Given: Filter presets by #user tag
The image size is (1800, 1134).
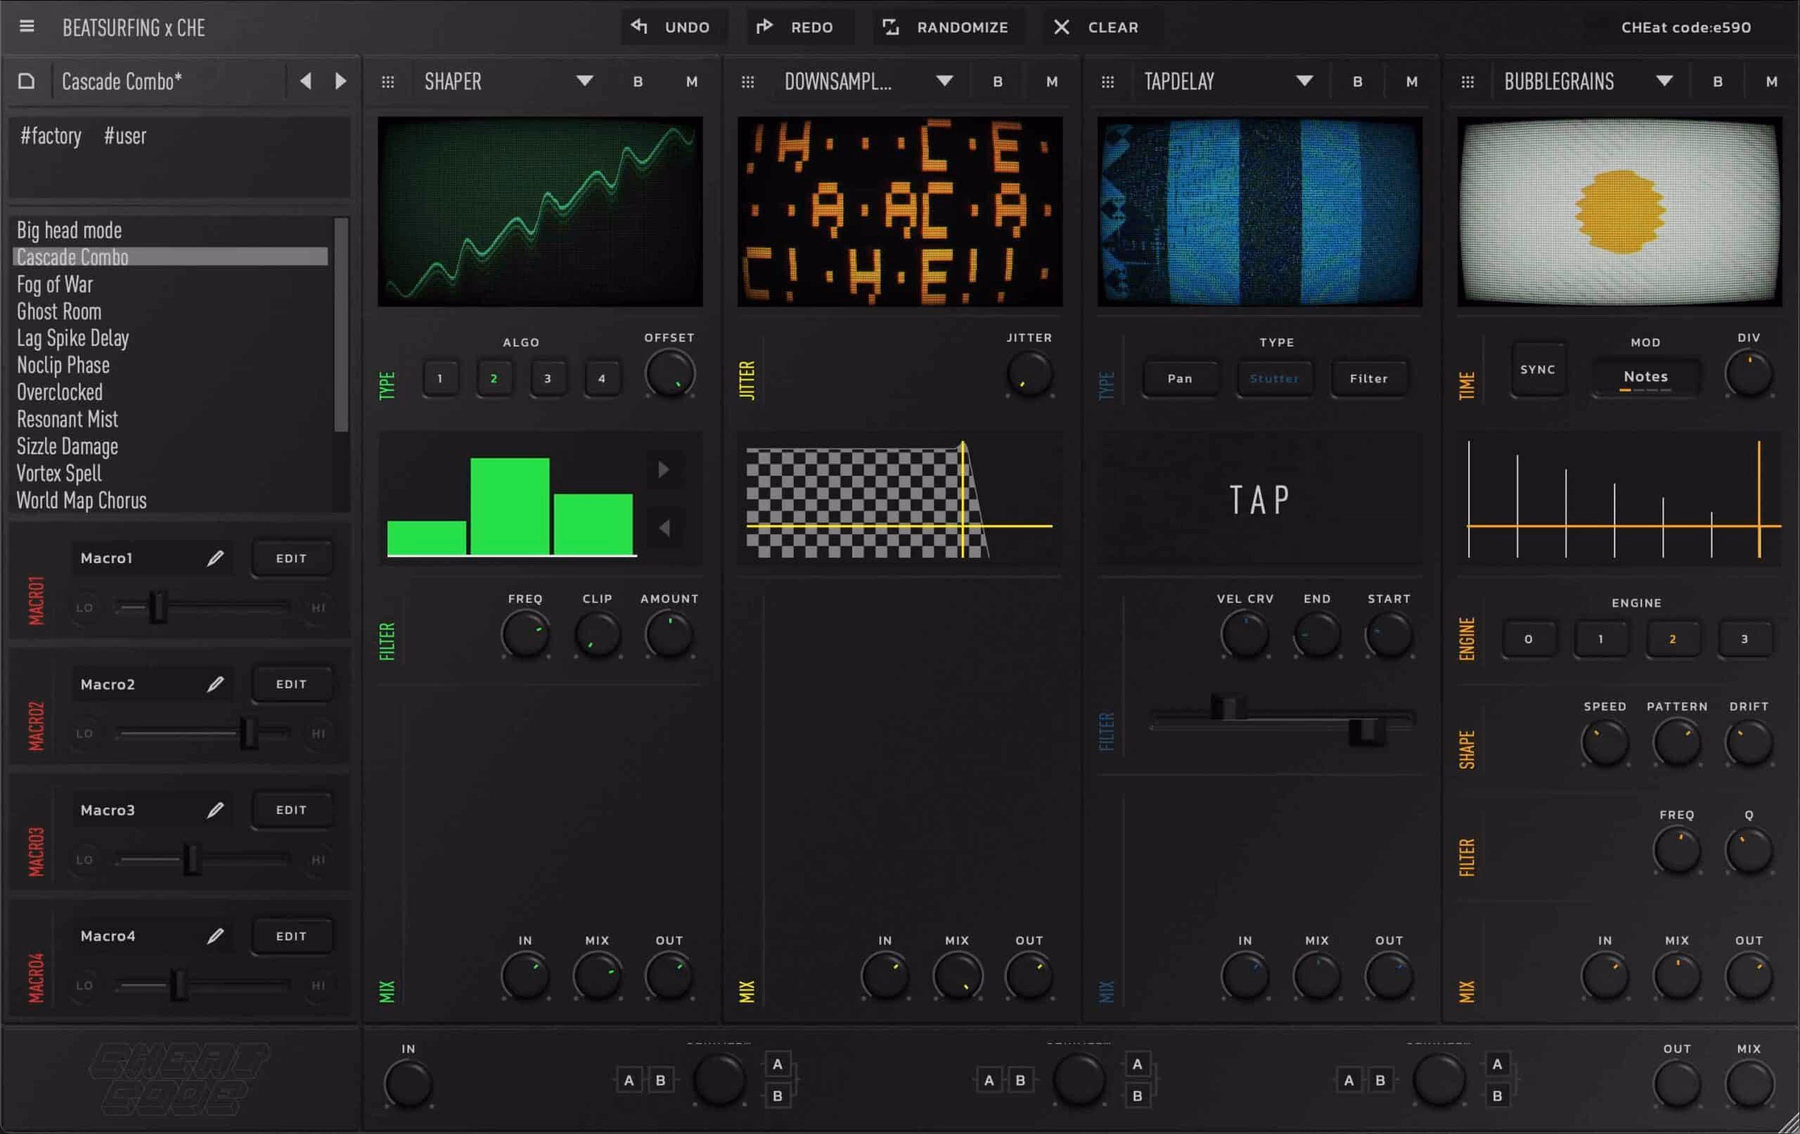Looking at the screenshot, I should [125, 136].
